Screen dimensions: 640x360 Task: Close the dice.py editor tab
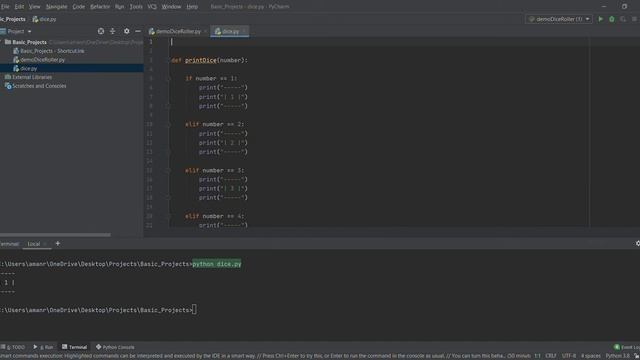[244, 31]
